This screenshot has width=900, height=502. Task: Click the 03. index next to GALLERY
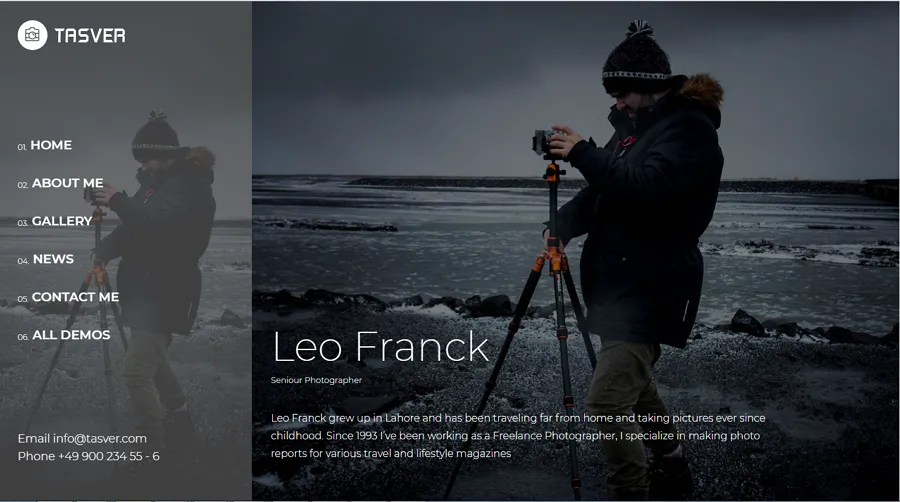[x=22, y=223]
